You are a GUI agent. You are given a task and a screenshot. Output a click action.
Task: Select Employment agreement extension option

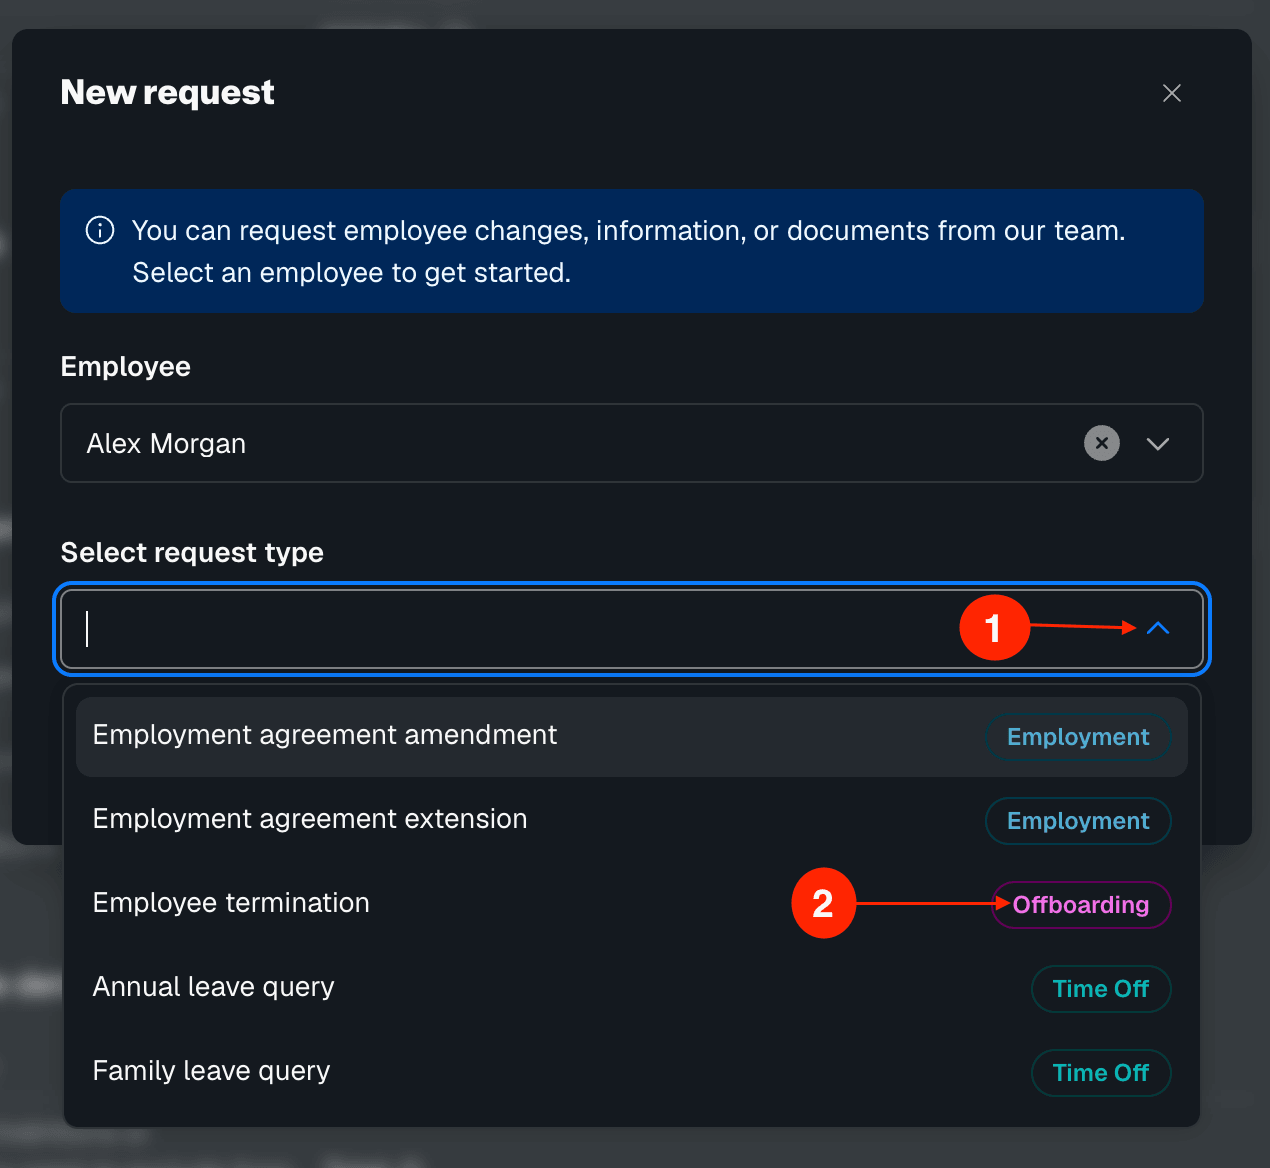pyautogui.click(x=632, y=820)
